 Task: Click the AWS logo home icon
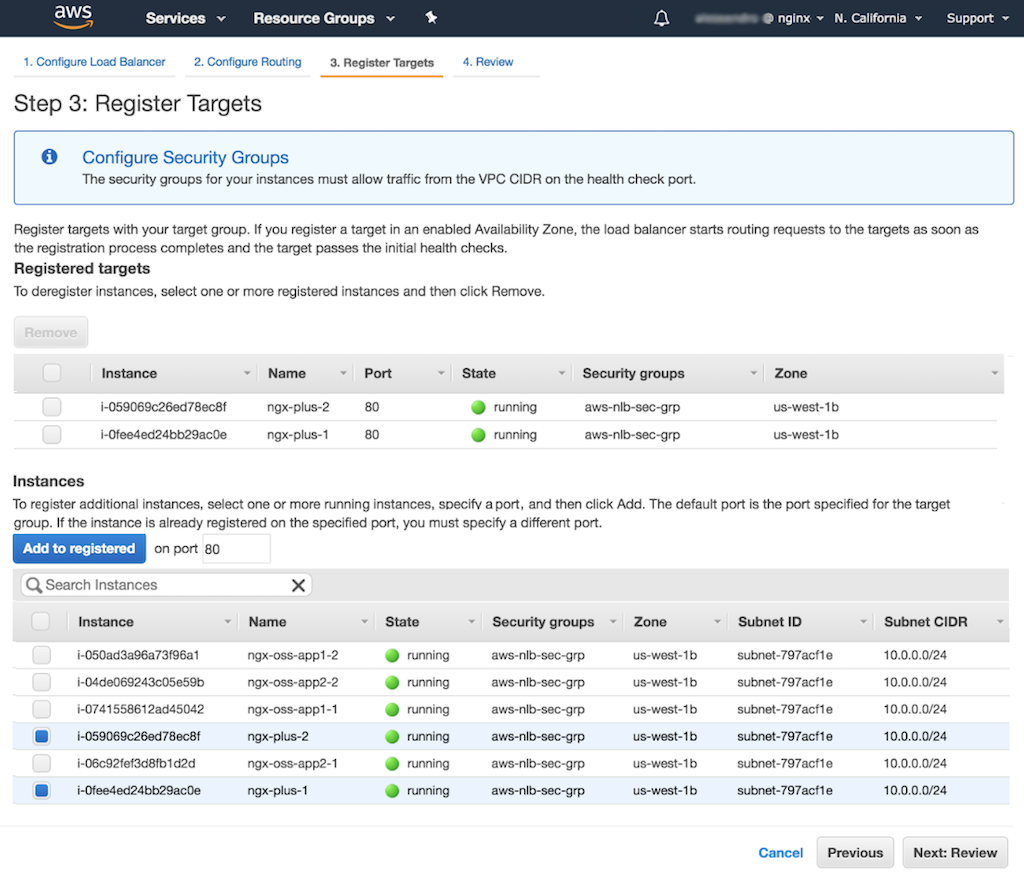point(73,17)
